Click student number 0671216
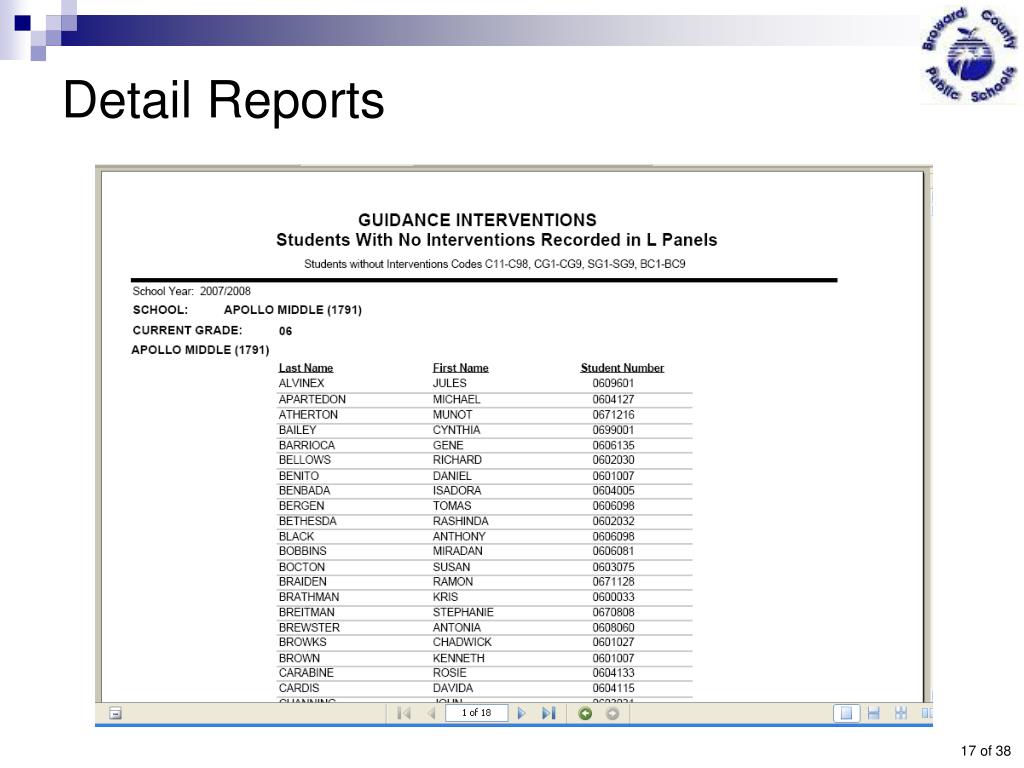This screenshot has height=768, width=1024. click(613, 415)
